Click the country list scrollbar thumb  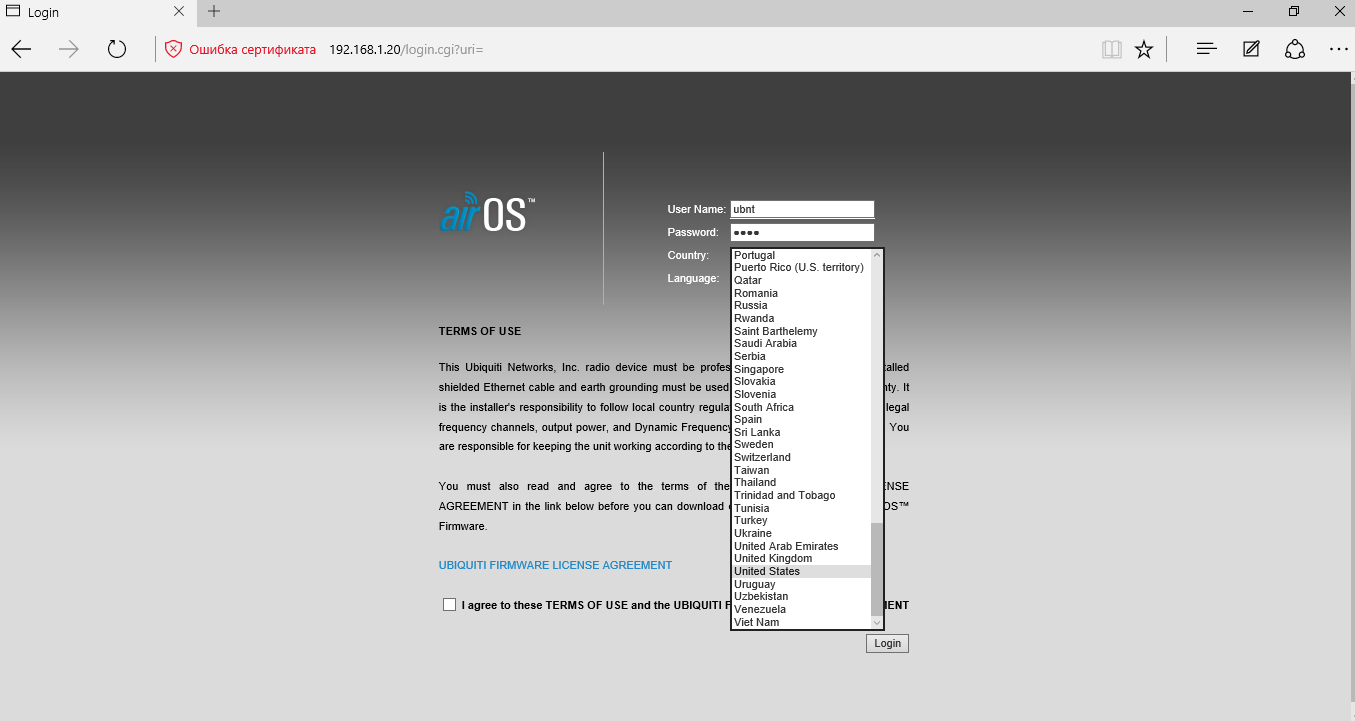pyautogui.click(x=877, y=568)
